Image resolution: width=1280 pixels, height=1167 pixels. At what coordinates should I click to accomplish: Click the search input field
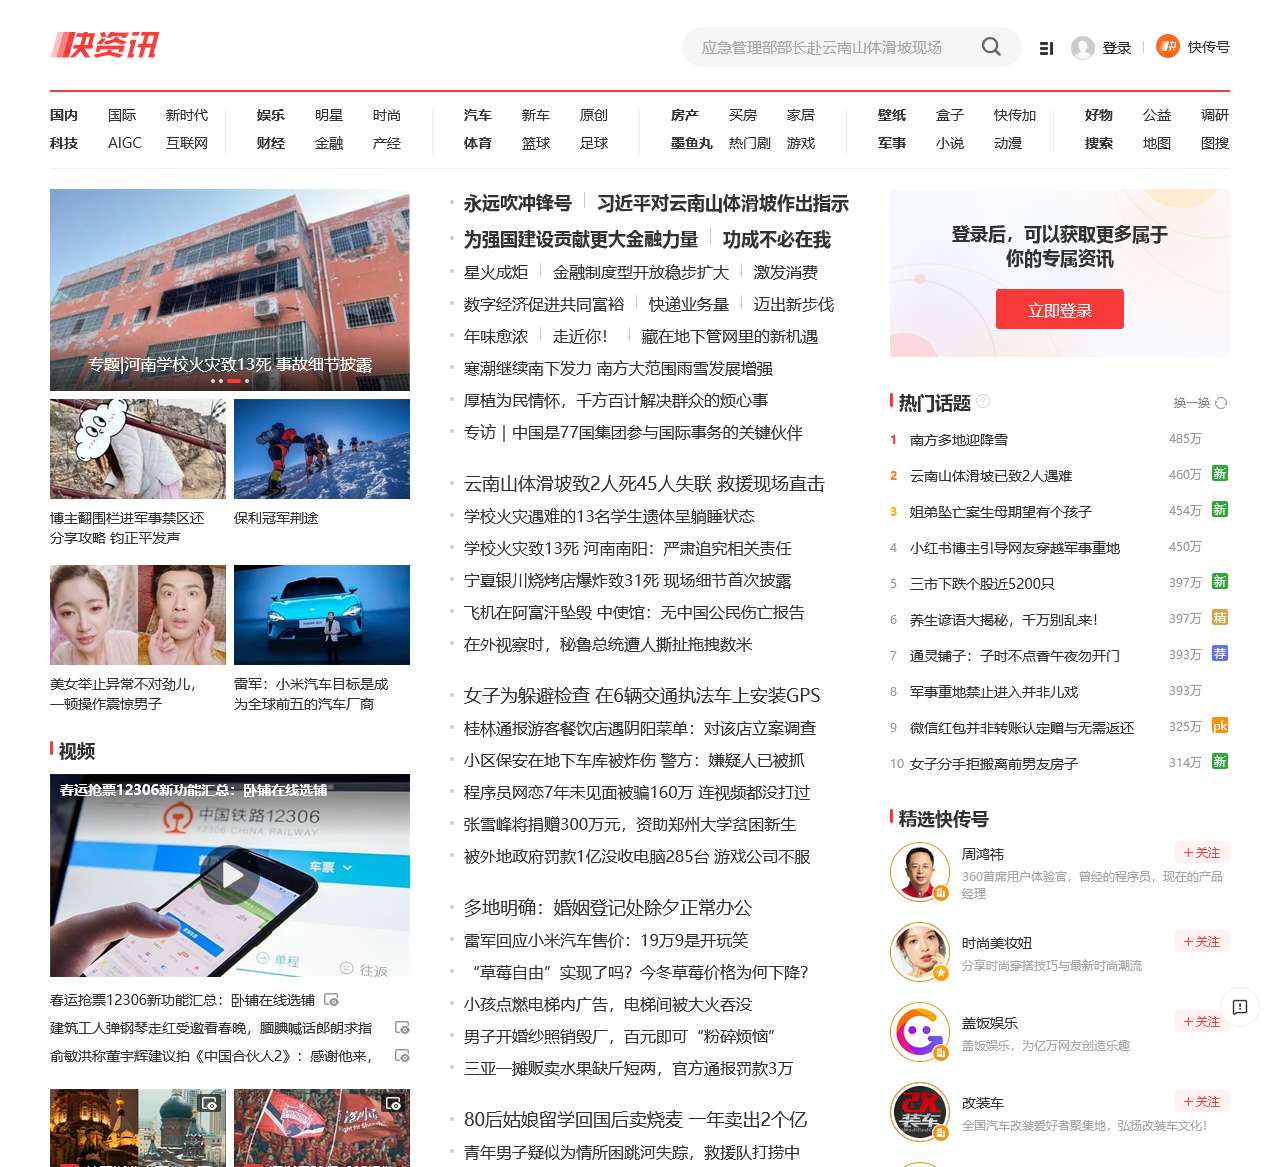825,47
